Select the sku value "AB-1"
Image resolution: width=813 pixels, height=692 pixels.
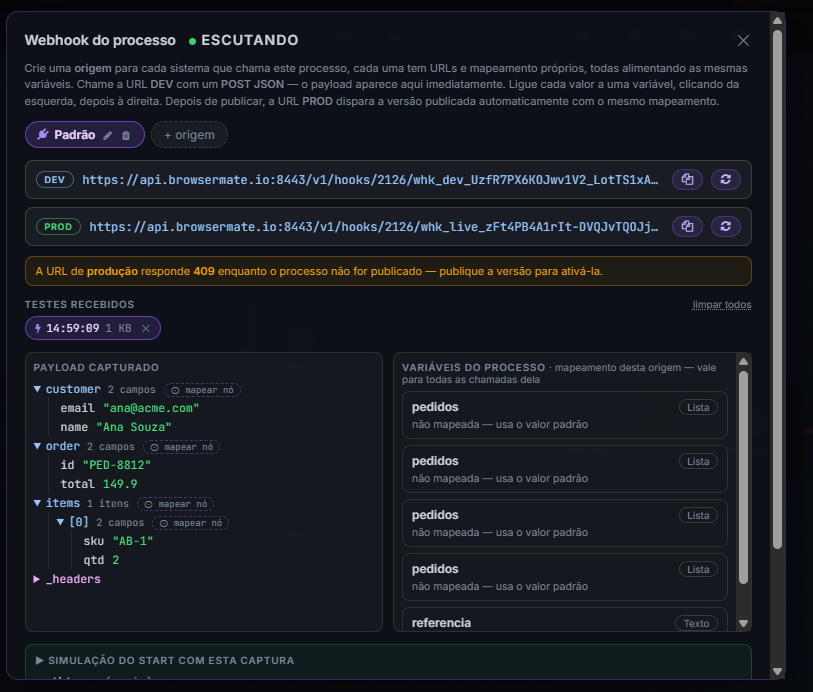[133, 541]
